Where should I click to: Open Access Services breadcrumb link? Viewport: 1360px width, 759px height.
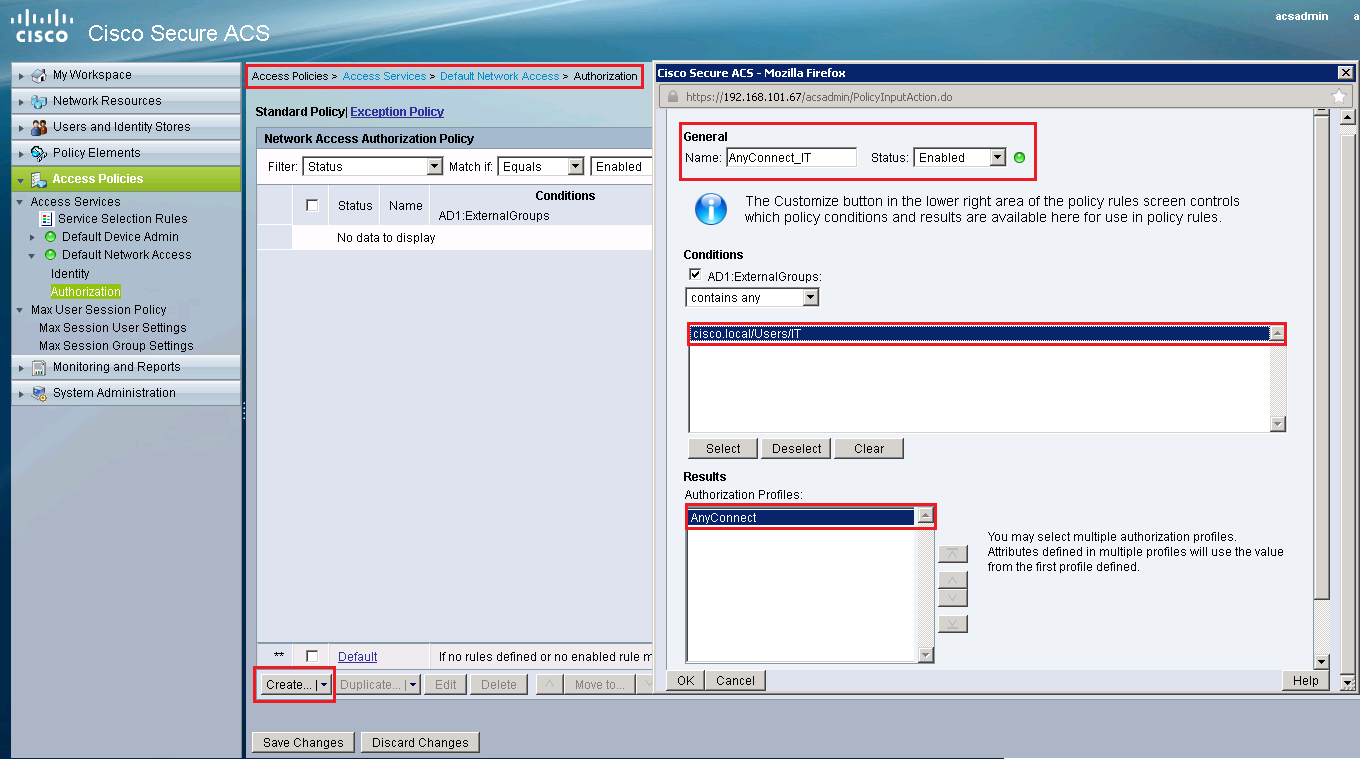(384, 76)
